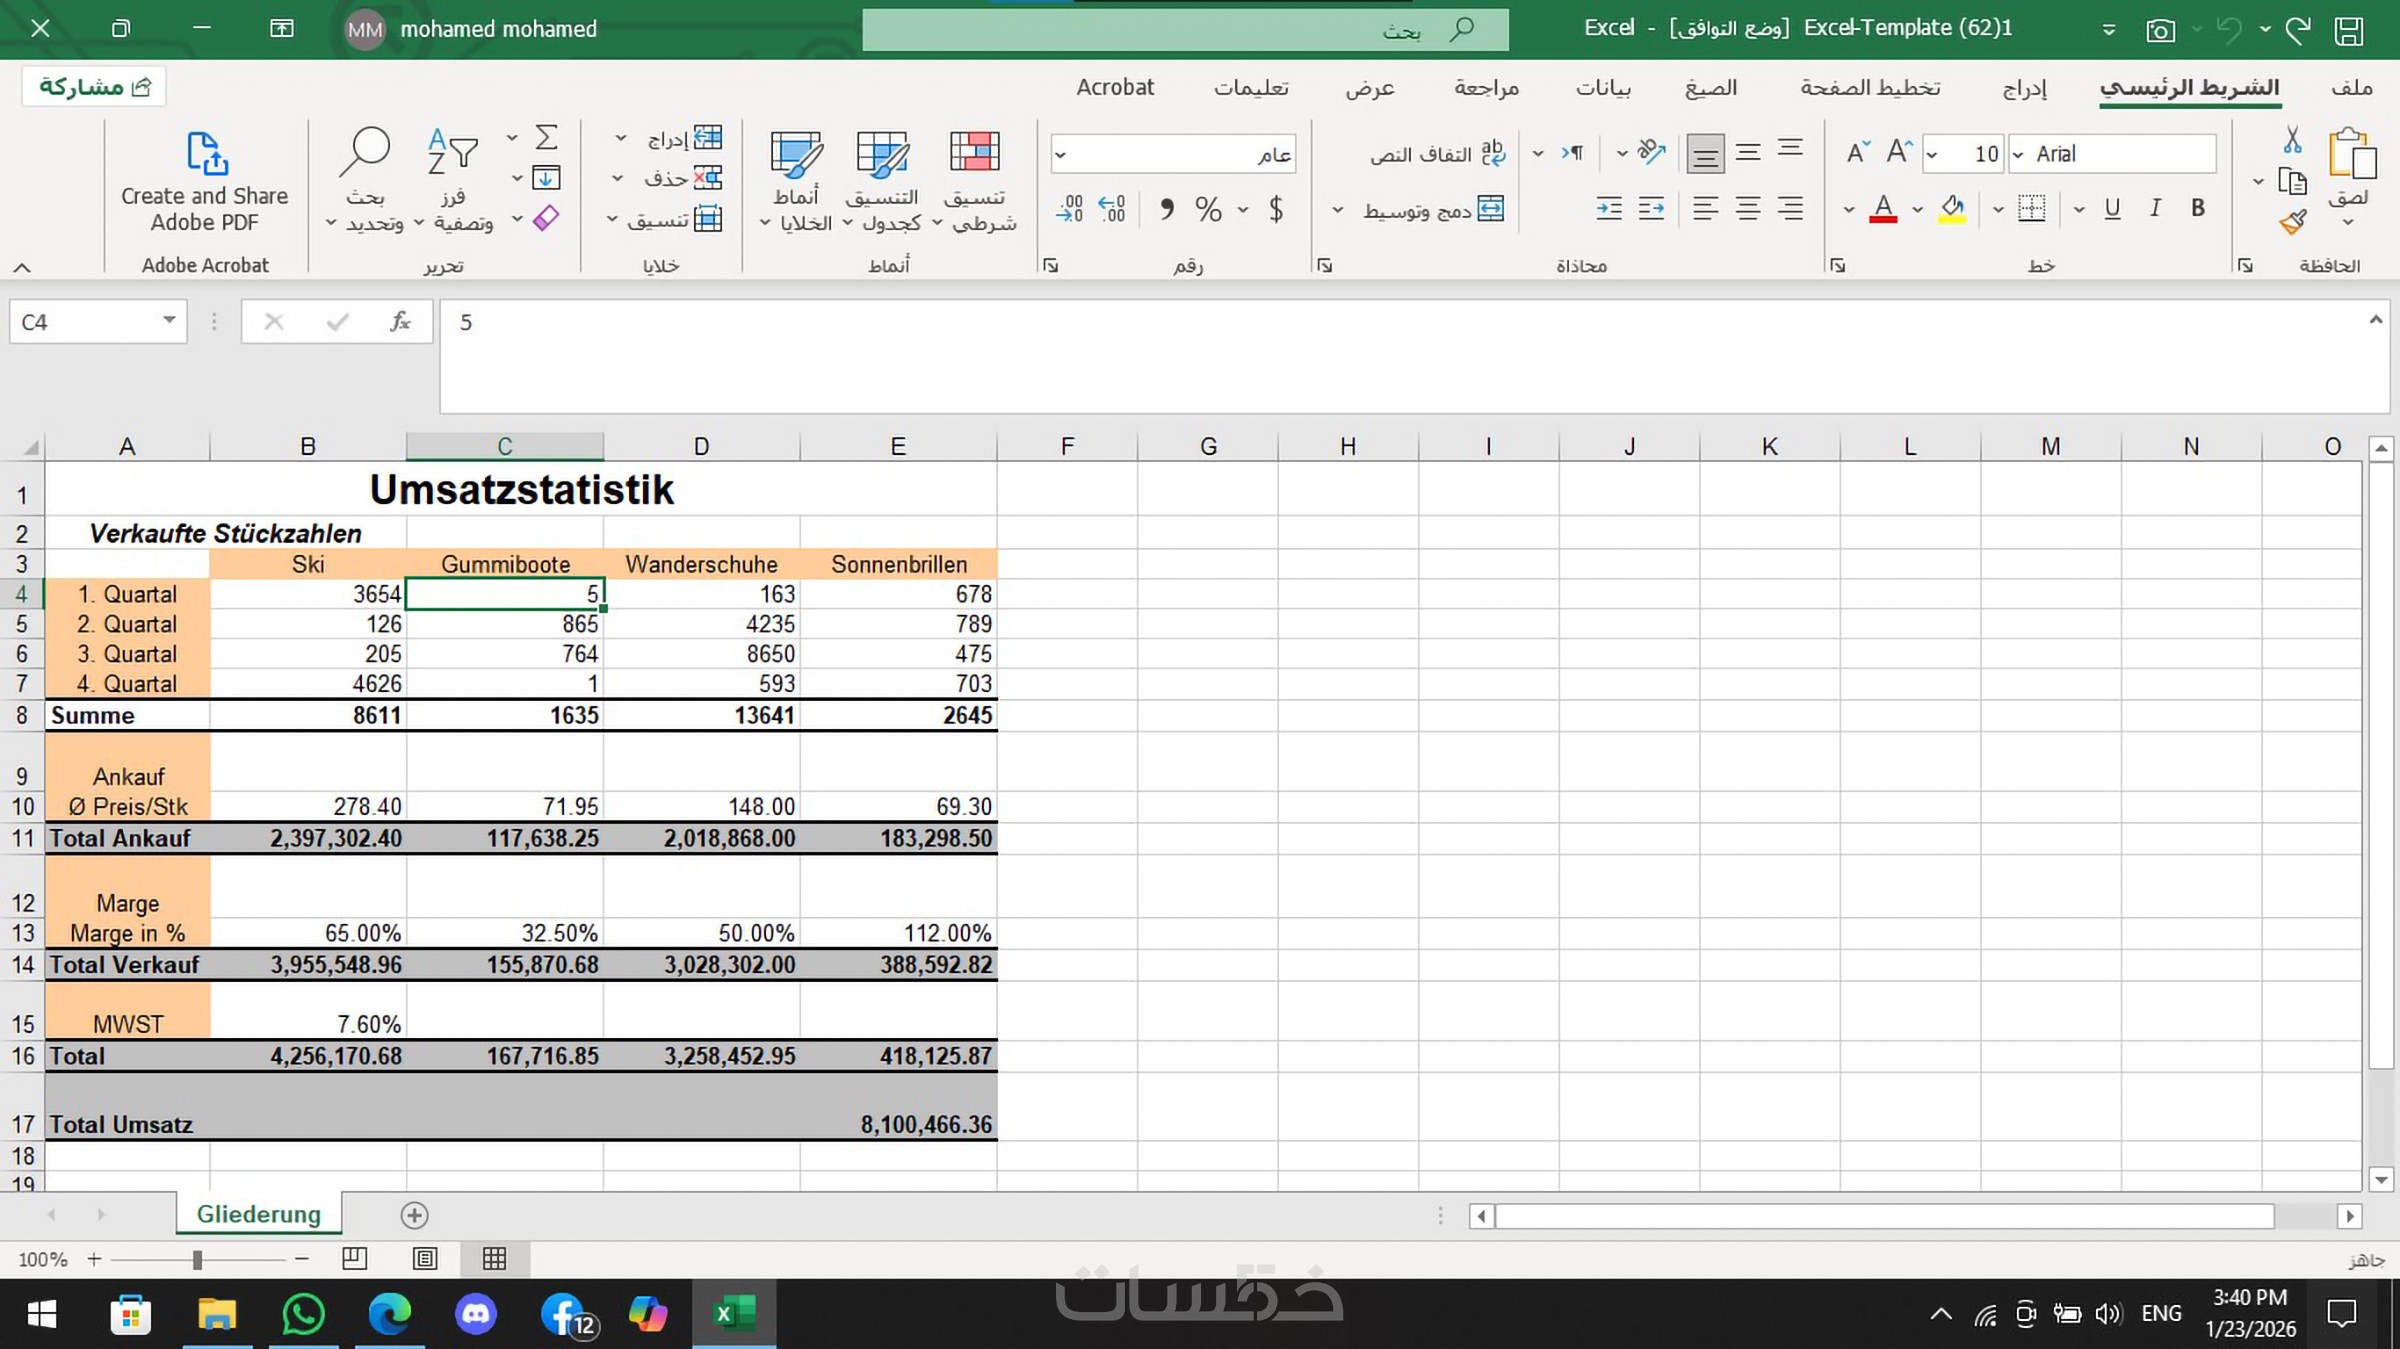Click the AutoSum sigma icon

546,137
